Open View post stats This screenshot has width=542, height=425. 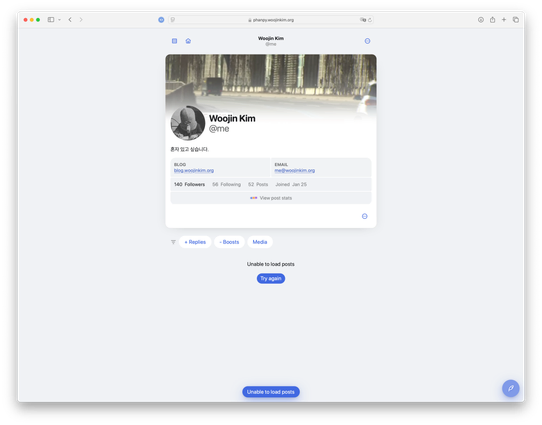coord(271,198)
